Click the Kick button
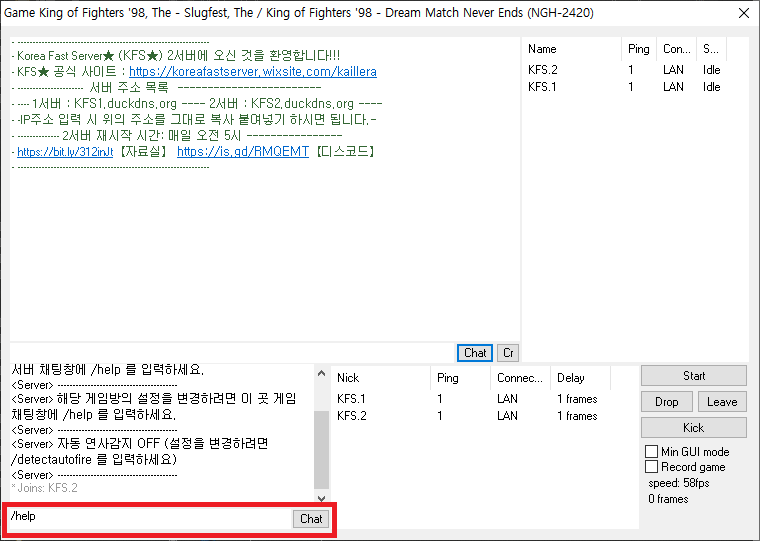Viewport: 760px width, 541px height. coord(694,428)
